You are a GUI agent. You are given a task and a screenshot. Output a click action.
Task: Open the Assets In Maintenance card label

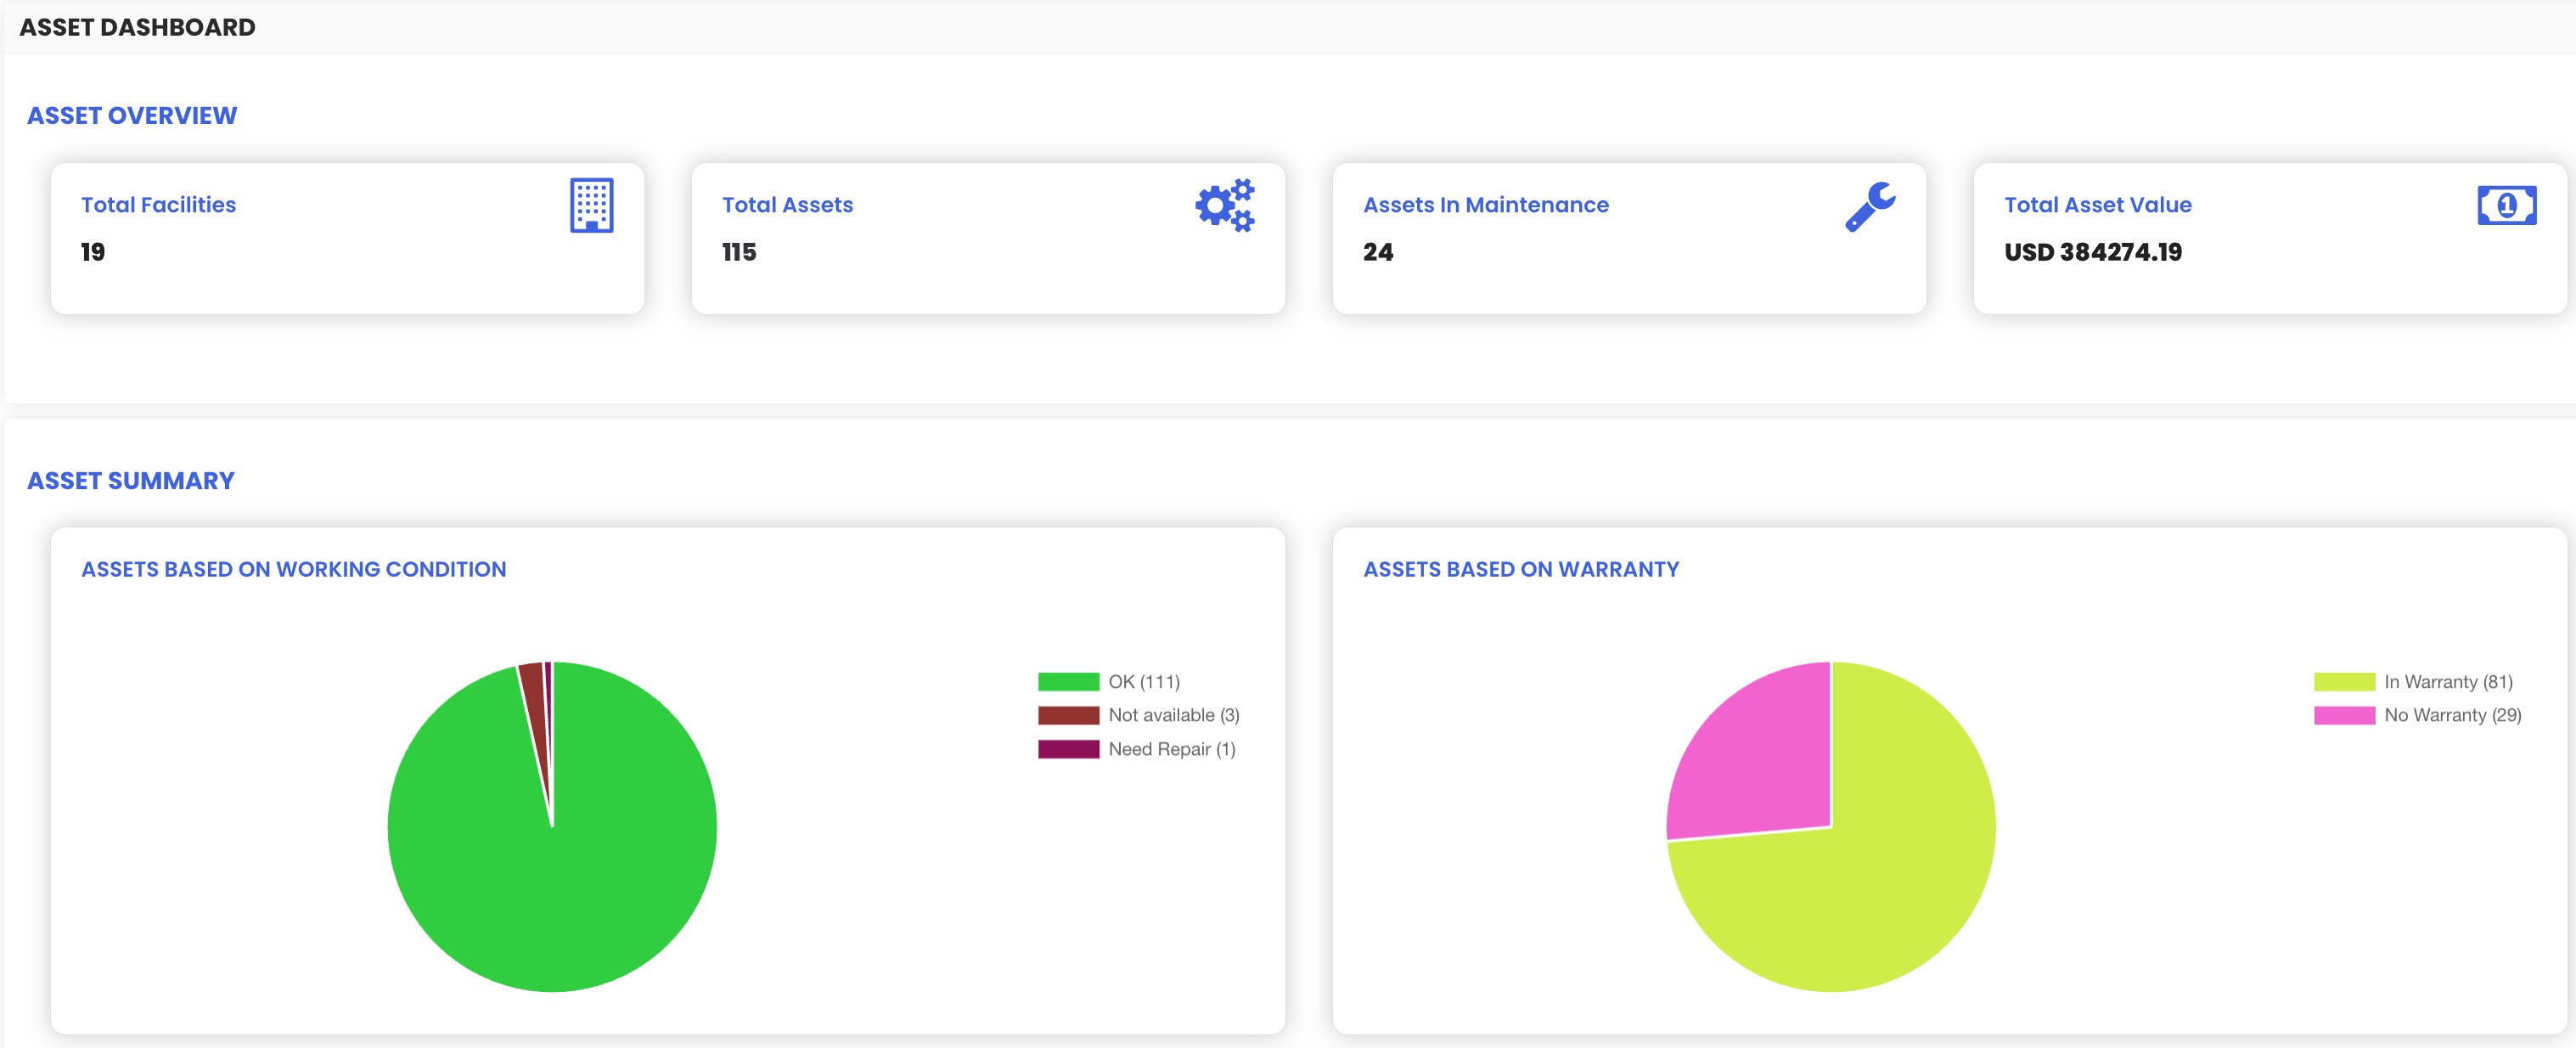(1485, 205)
